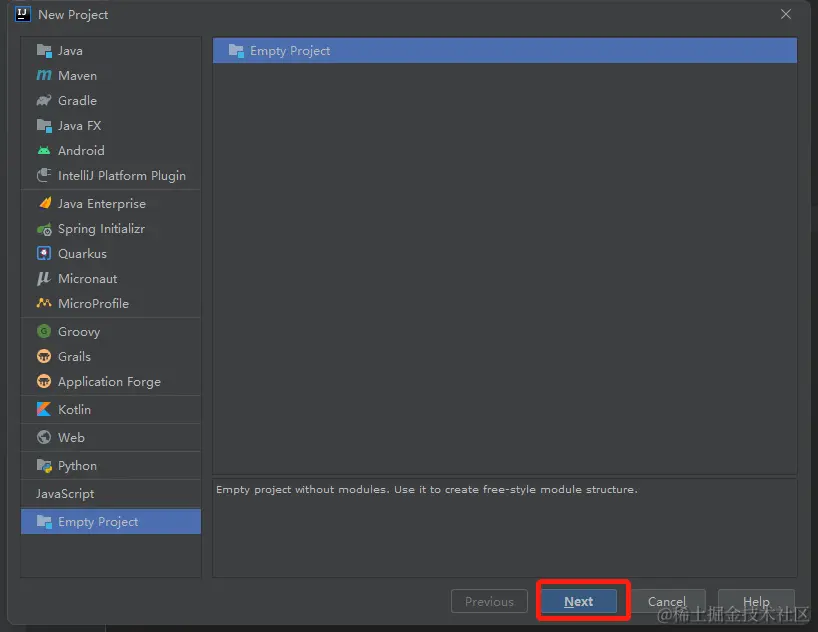
Task: Cancel the New Project dialog
Action: click(667, 601)
